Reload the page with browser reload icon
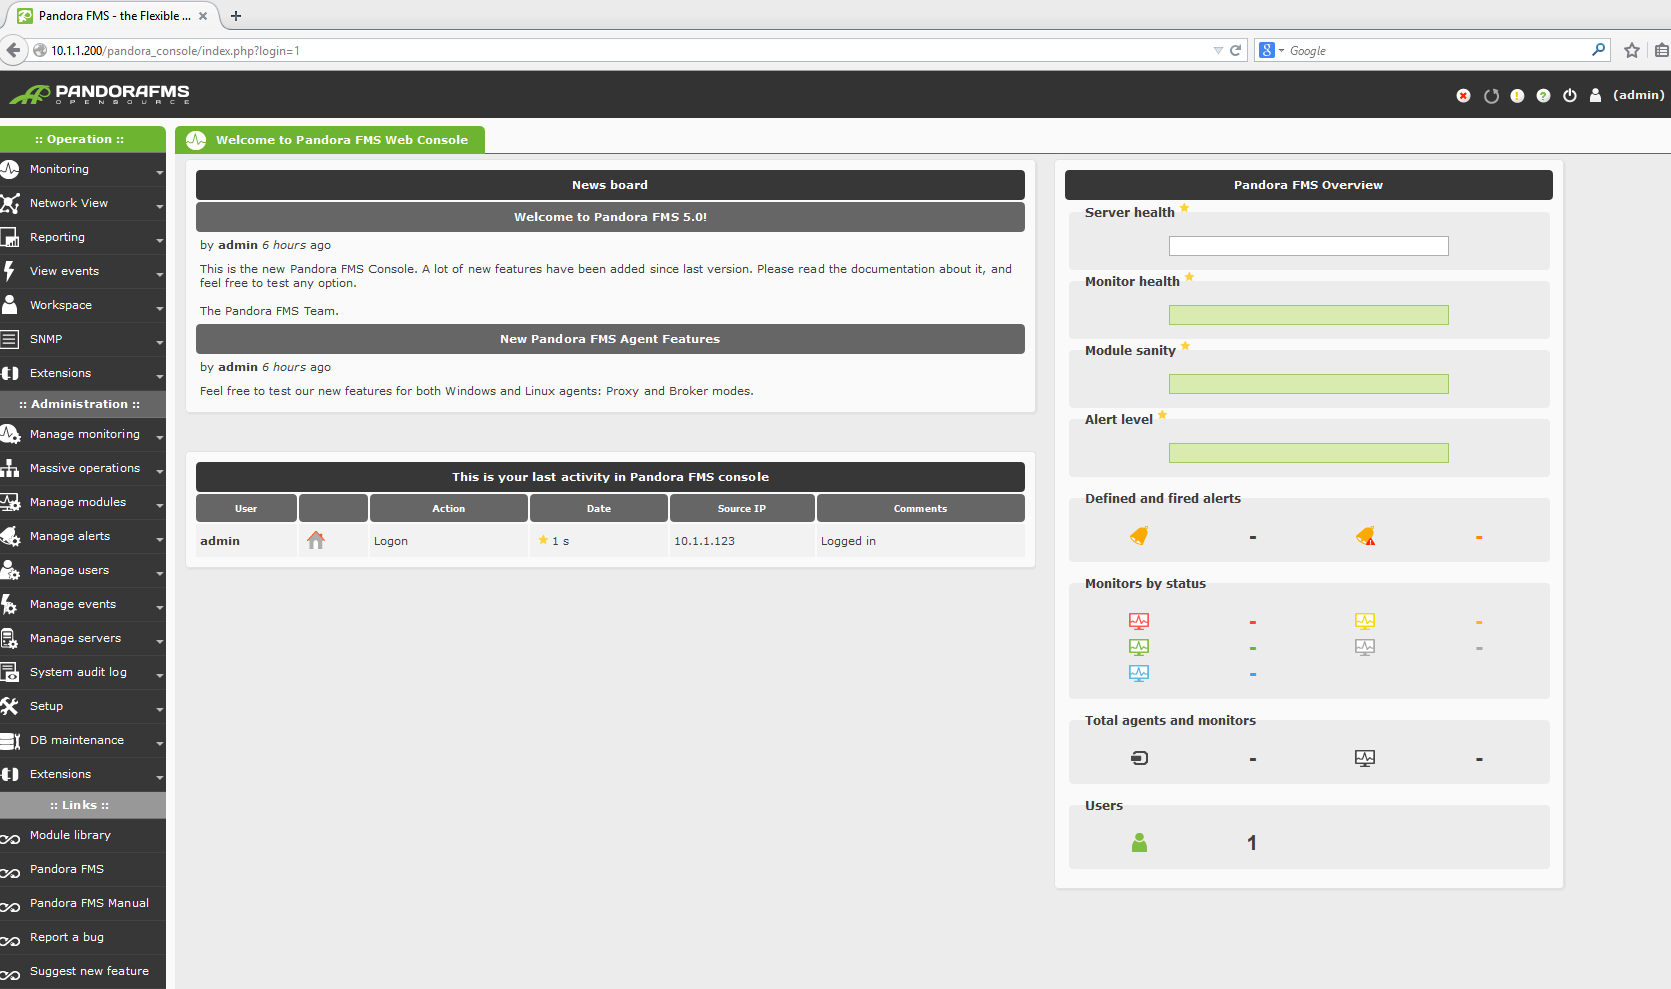 1235,50
